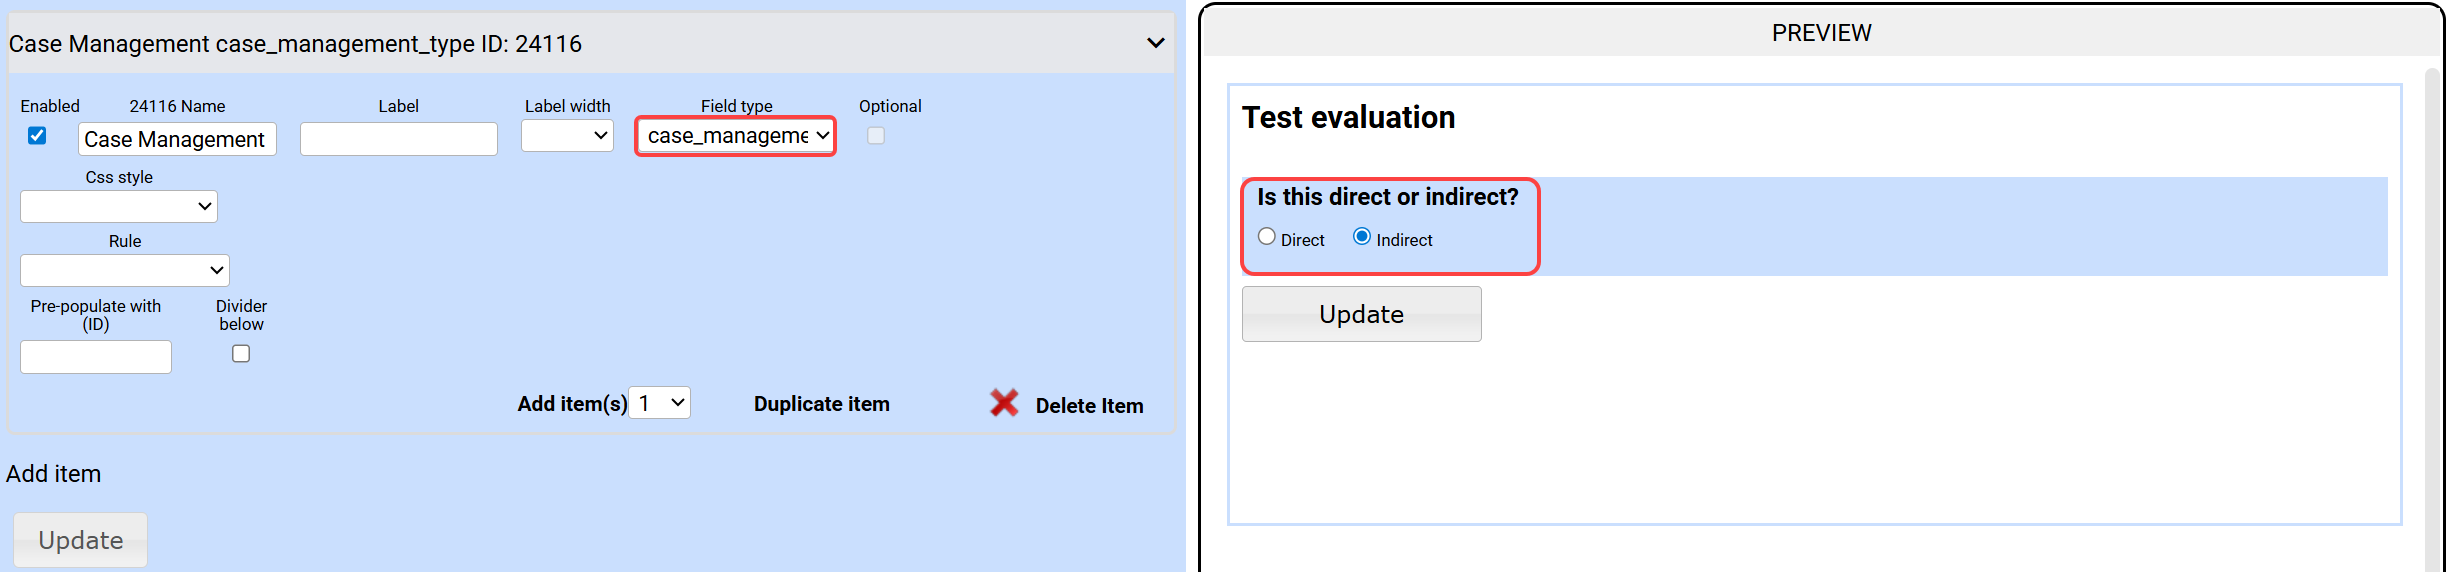2449x572 pixels.
Task: Expand the Css style dropdown
Action: (x=119, y=207)
